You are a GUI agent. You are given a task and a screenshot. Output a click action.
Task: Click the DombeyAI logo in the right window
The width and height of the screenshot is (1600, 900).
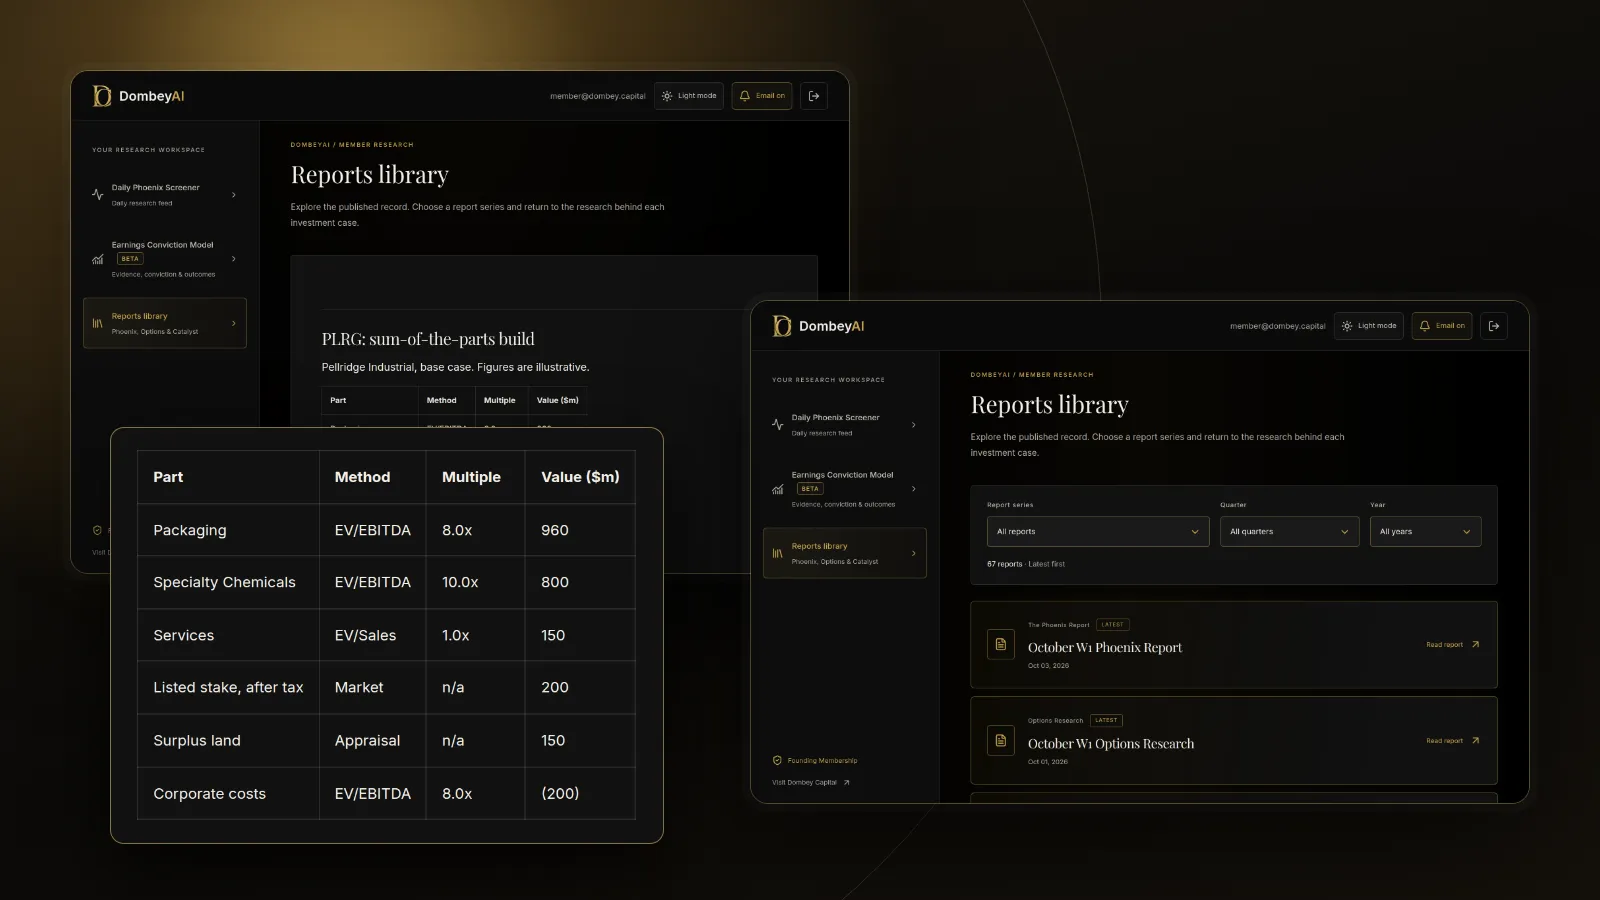[818, 326]
